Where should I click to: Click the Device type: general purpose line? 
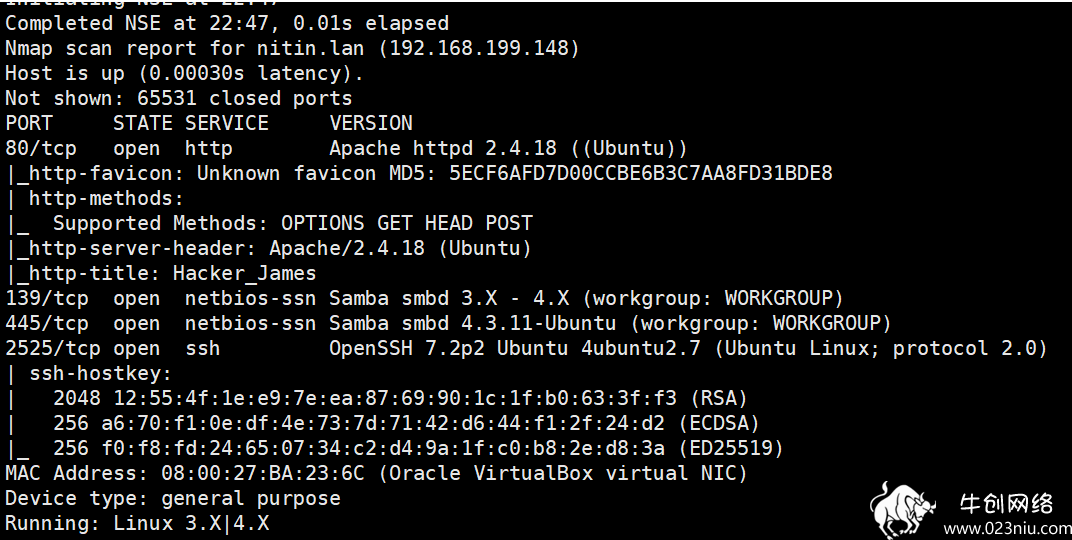[173, 498]
